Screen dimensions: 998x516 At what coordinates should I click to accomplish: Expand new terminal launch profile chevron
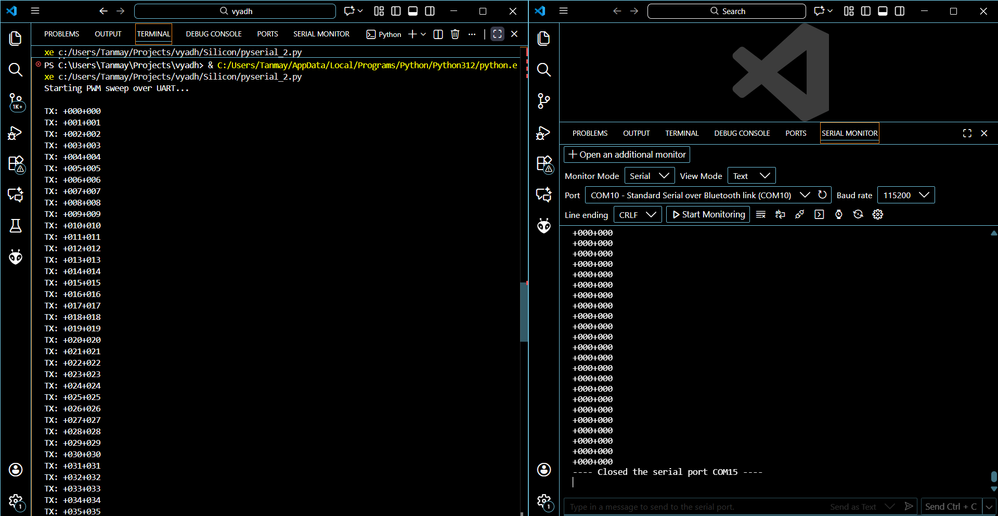pos(423,34)
